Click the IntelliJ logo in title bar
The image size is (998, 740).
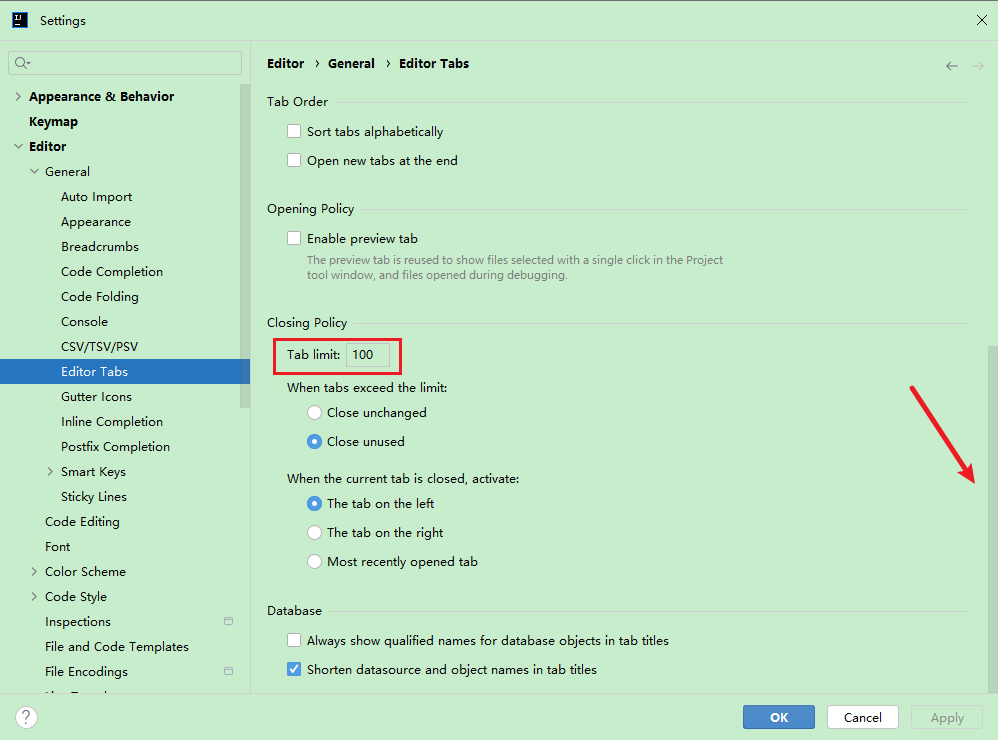click(19, 20)
